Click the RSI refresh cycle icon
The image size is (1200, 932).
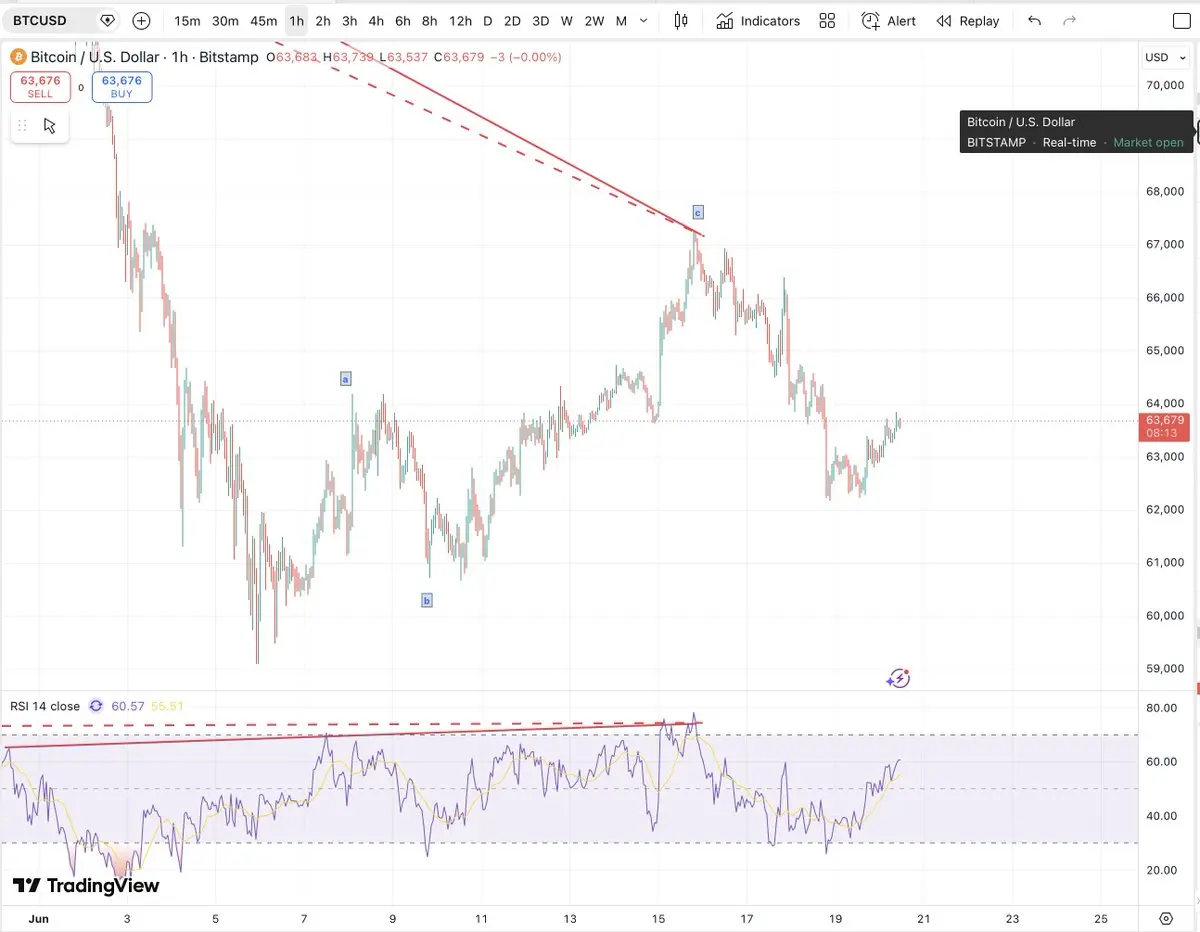(x=96, y=706)
